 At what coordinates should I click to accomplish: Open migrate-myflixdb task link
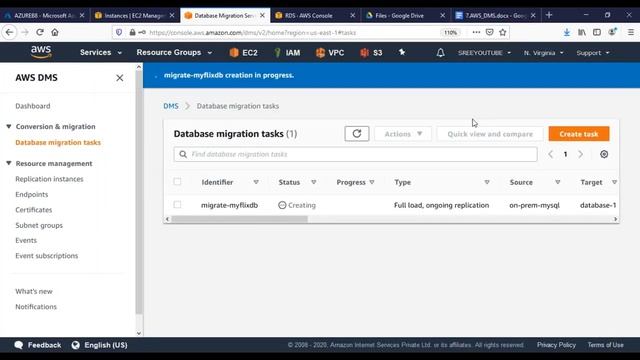[x=229, y=205]
